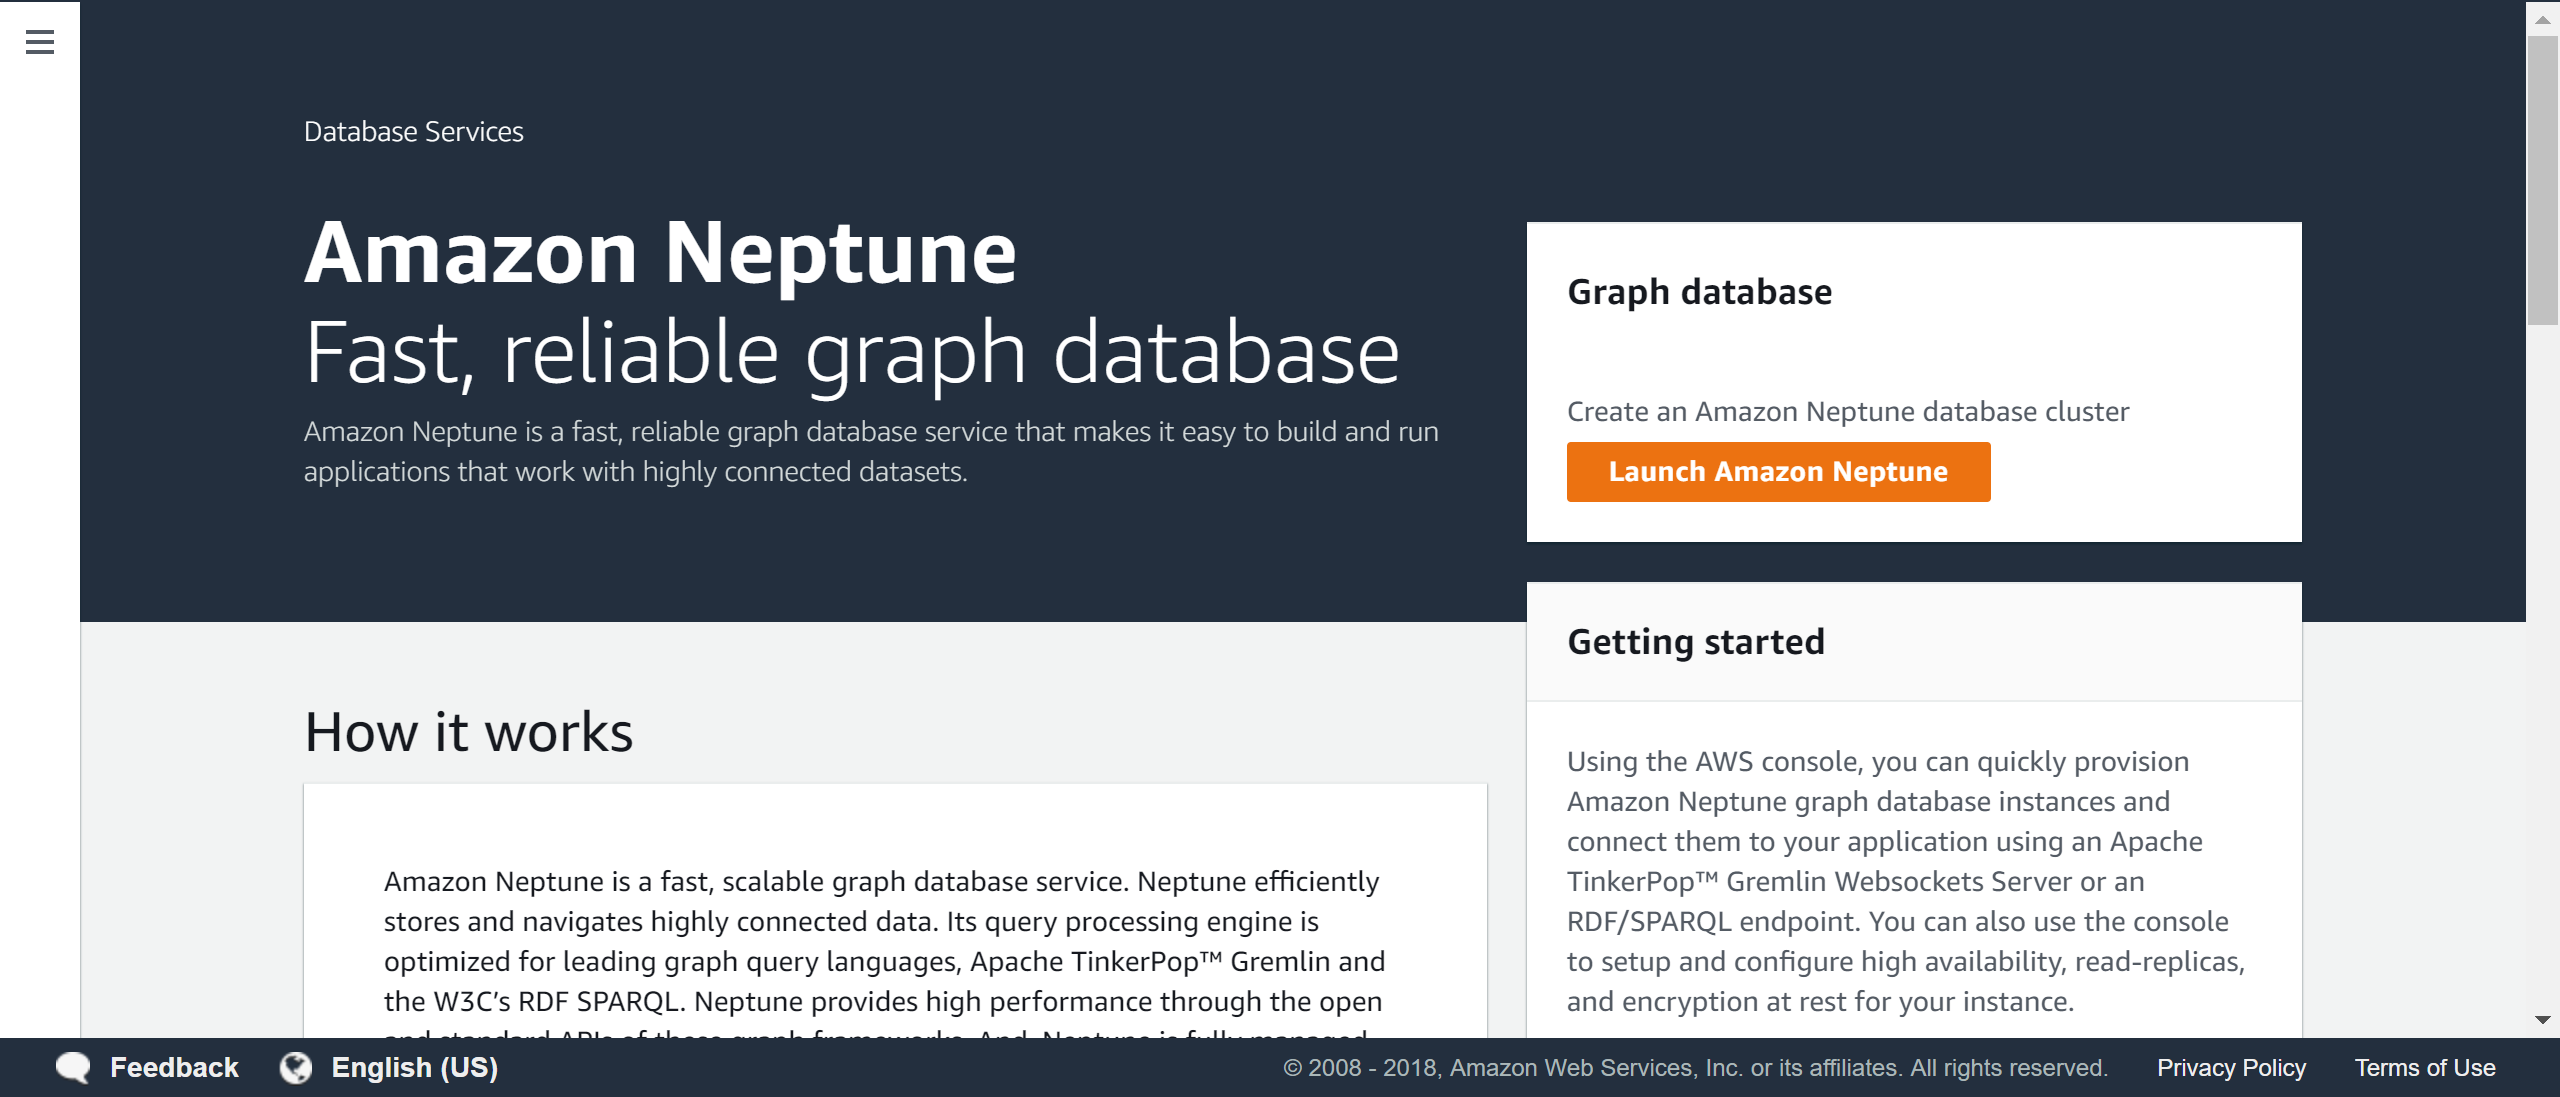Open the Database Services breadcrumb
2560x1097 pixels.
pyautogui.click(x=413, y=131)
